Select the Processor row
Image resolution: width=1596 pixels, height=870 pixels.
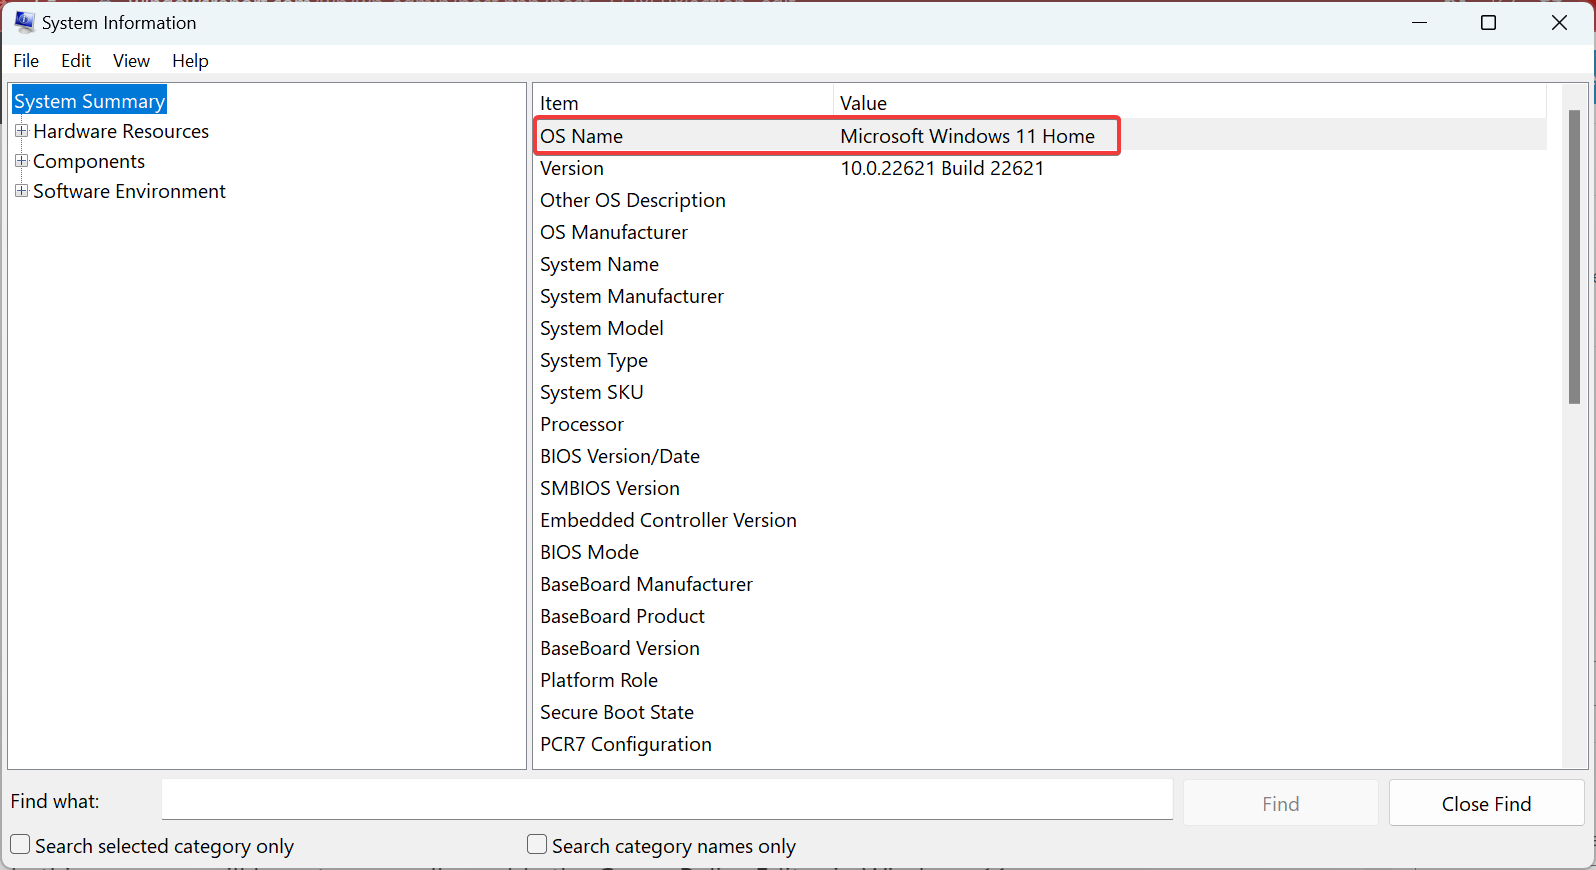tap(1040, 424)
